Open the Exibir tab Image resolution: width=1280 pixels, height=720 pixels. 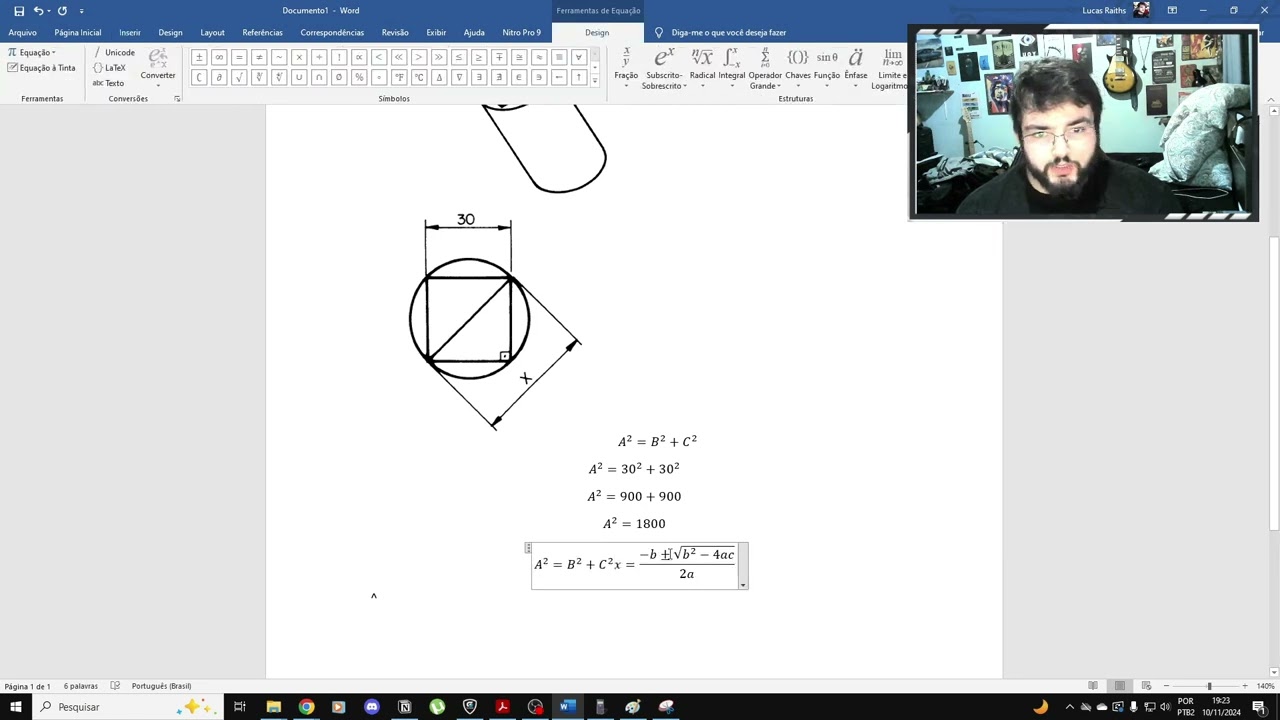point(436,33)
